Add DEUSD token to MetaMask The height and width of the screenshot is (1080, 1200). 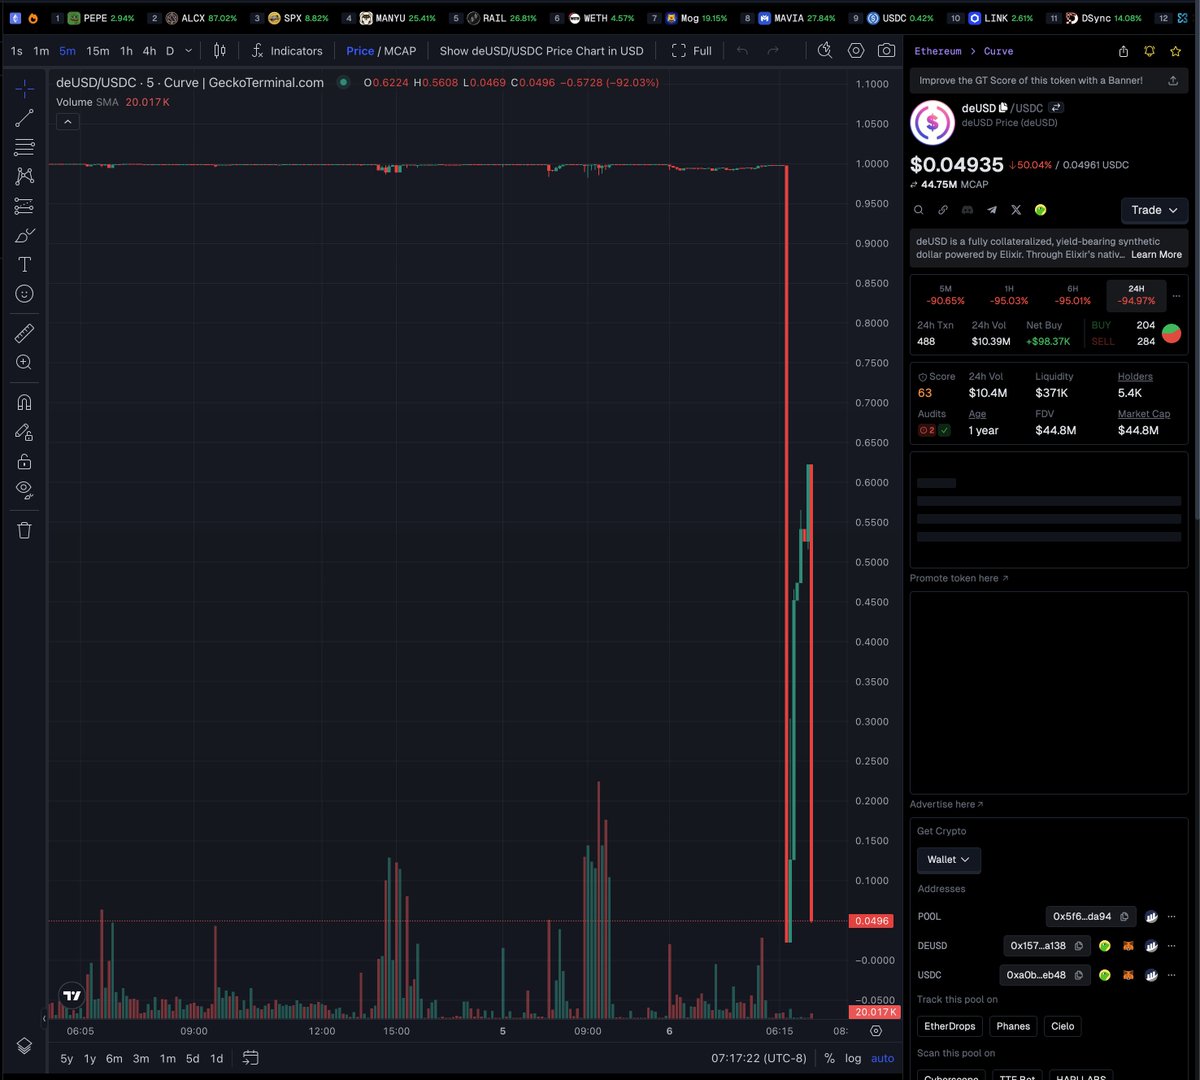(x=1128, y=946)
